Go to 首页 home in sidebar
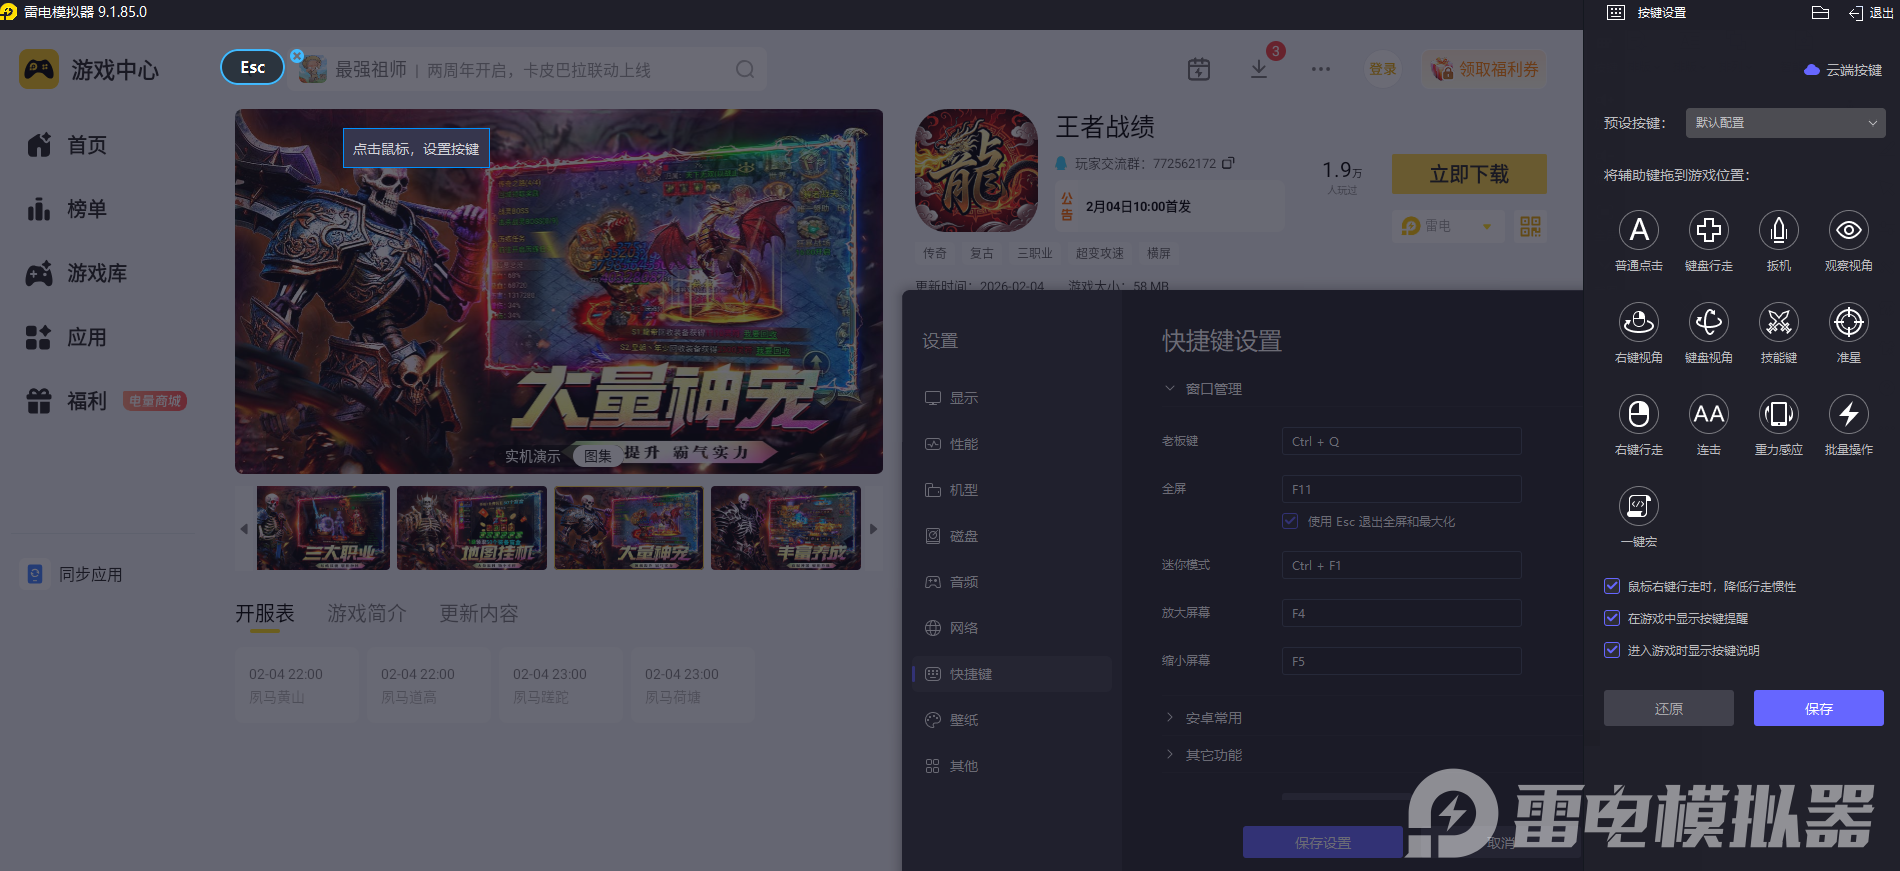 tap(66, 145)
